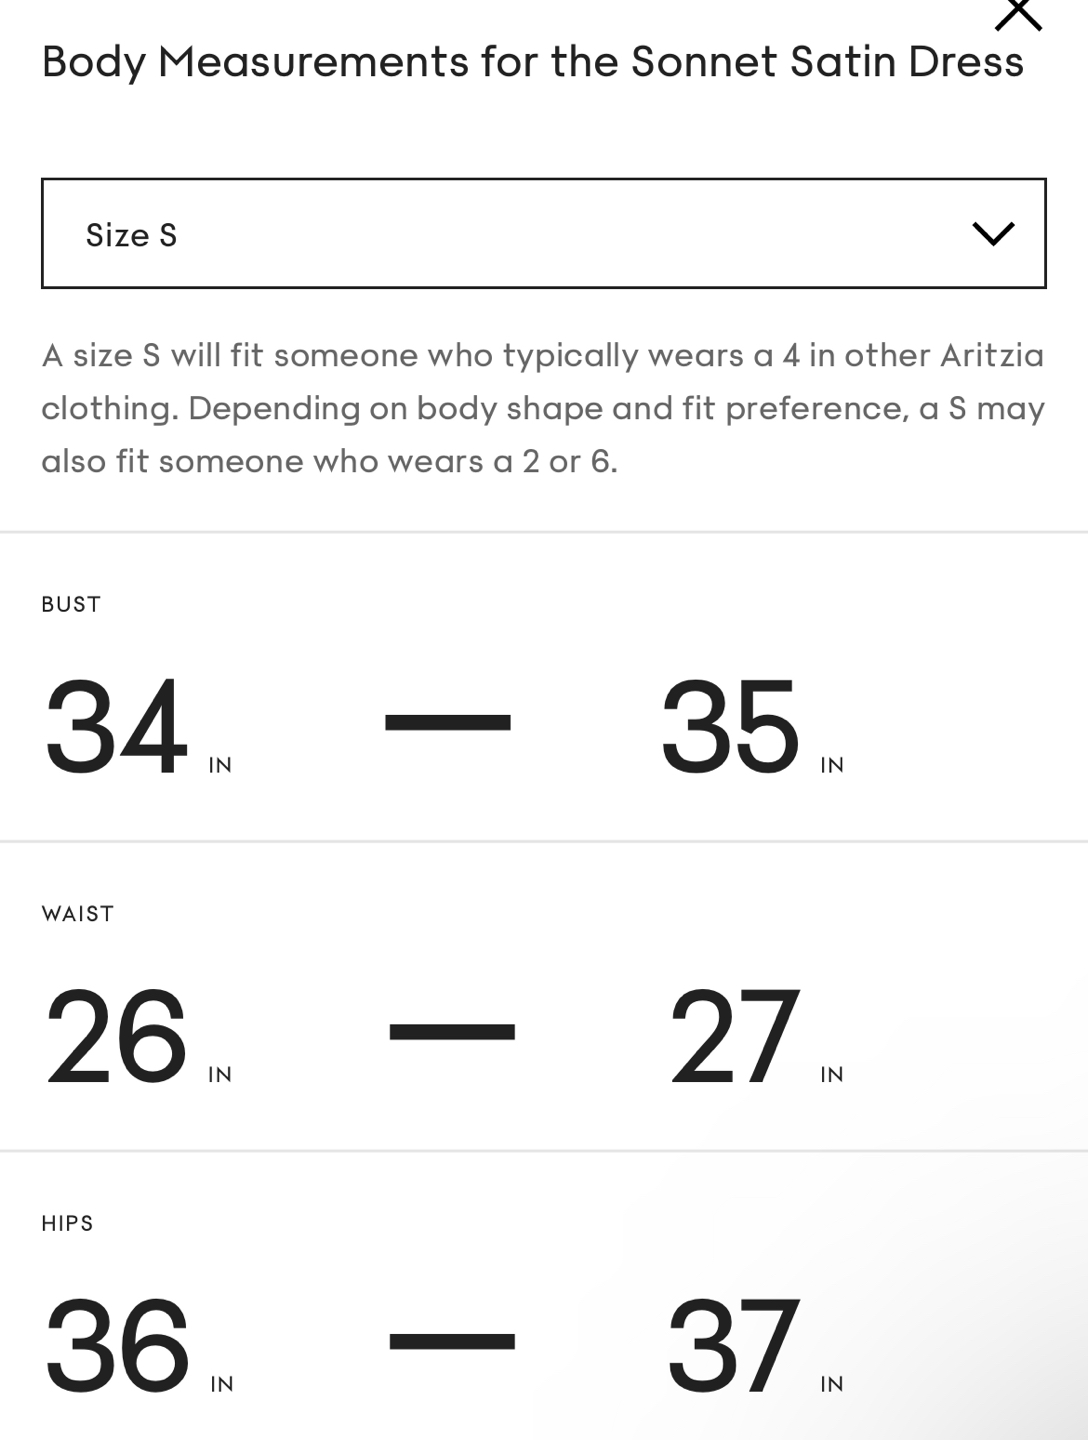
Task: Open the Size S dropdown
Action: [543, 233]
